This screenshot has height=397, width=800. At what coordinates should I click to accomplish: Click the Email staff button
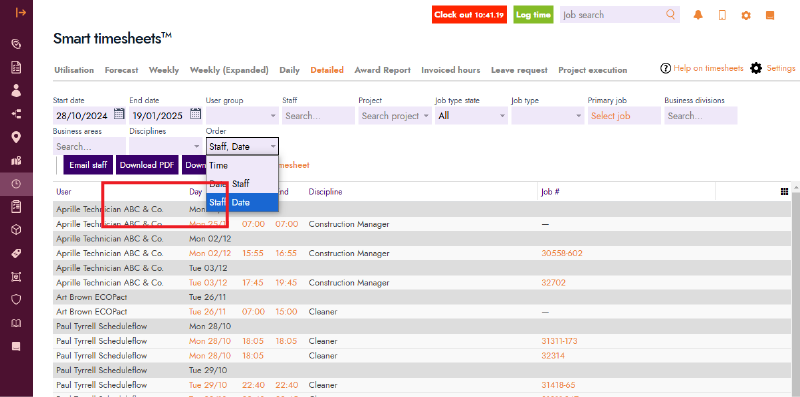point(88,165)
